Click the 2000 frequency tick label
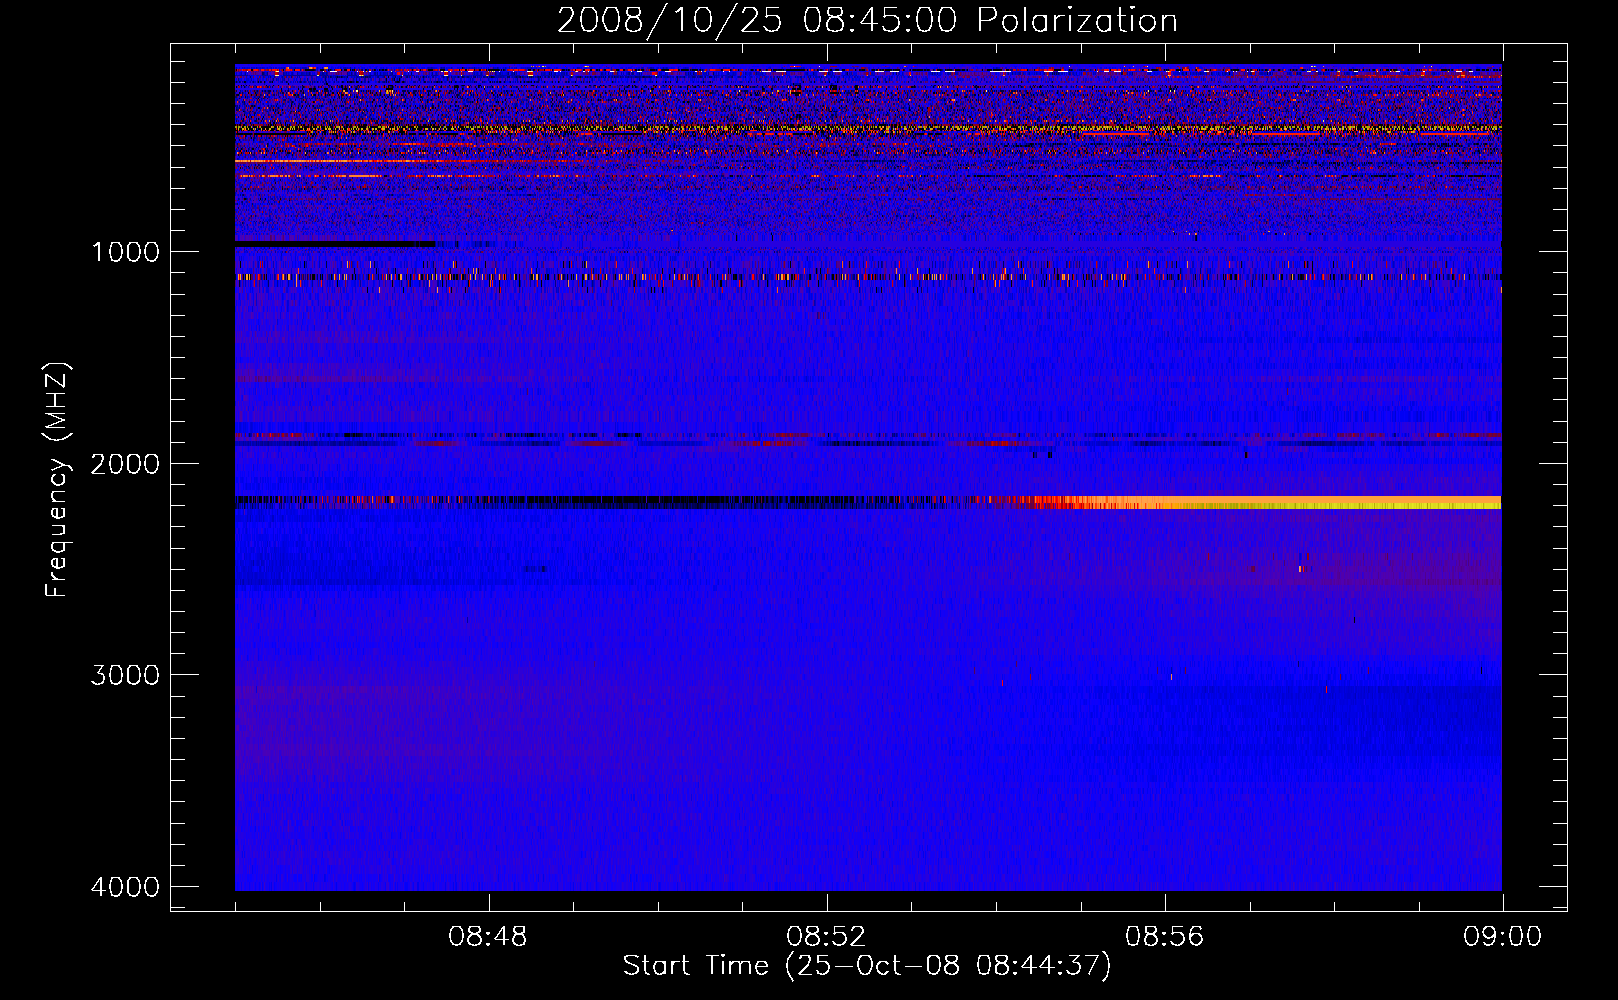This screenshot has width=1618, height=1000. [125, 463]
